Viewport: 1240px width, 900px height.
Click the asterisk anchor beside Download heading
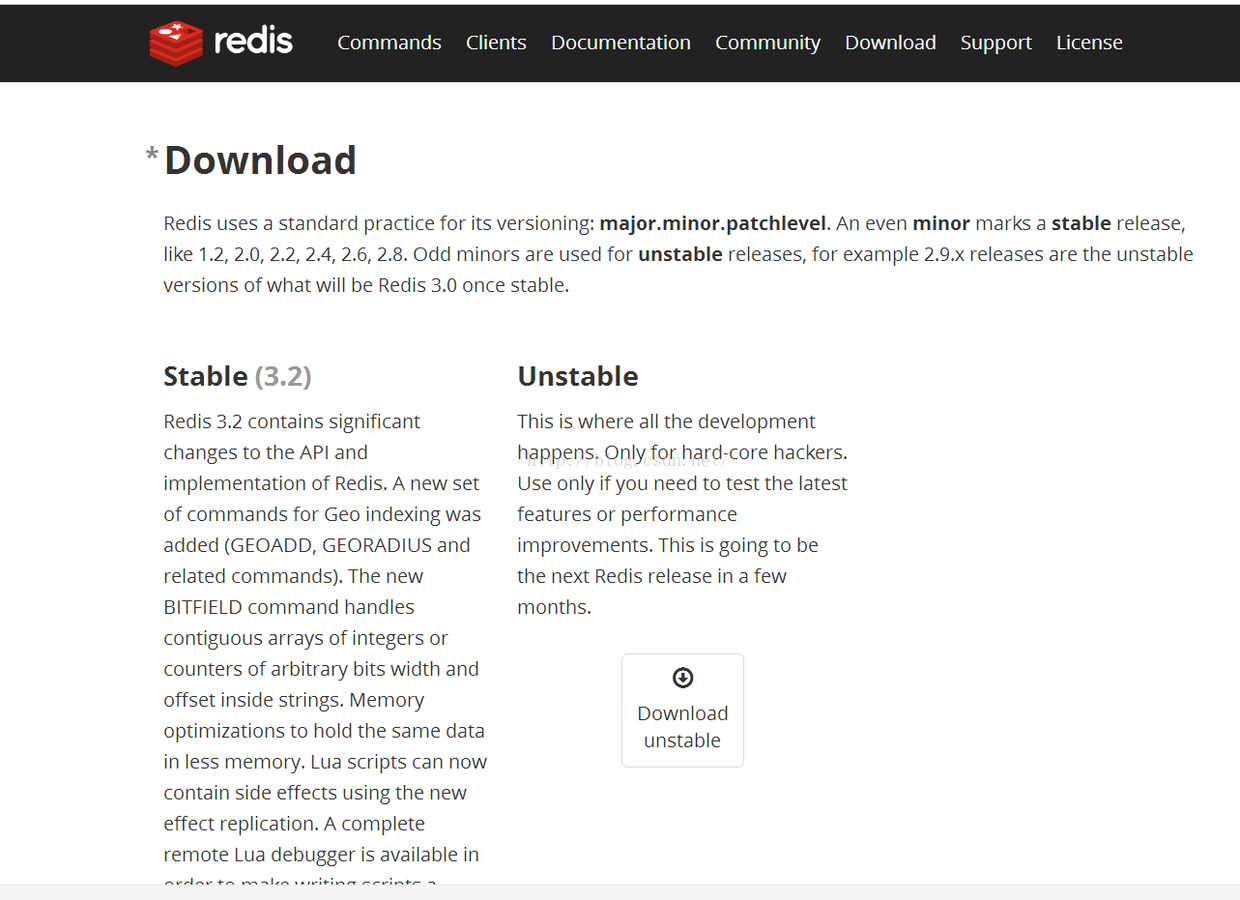pos(152,155)
